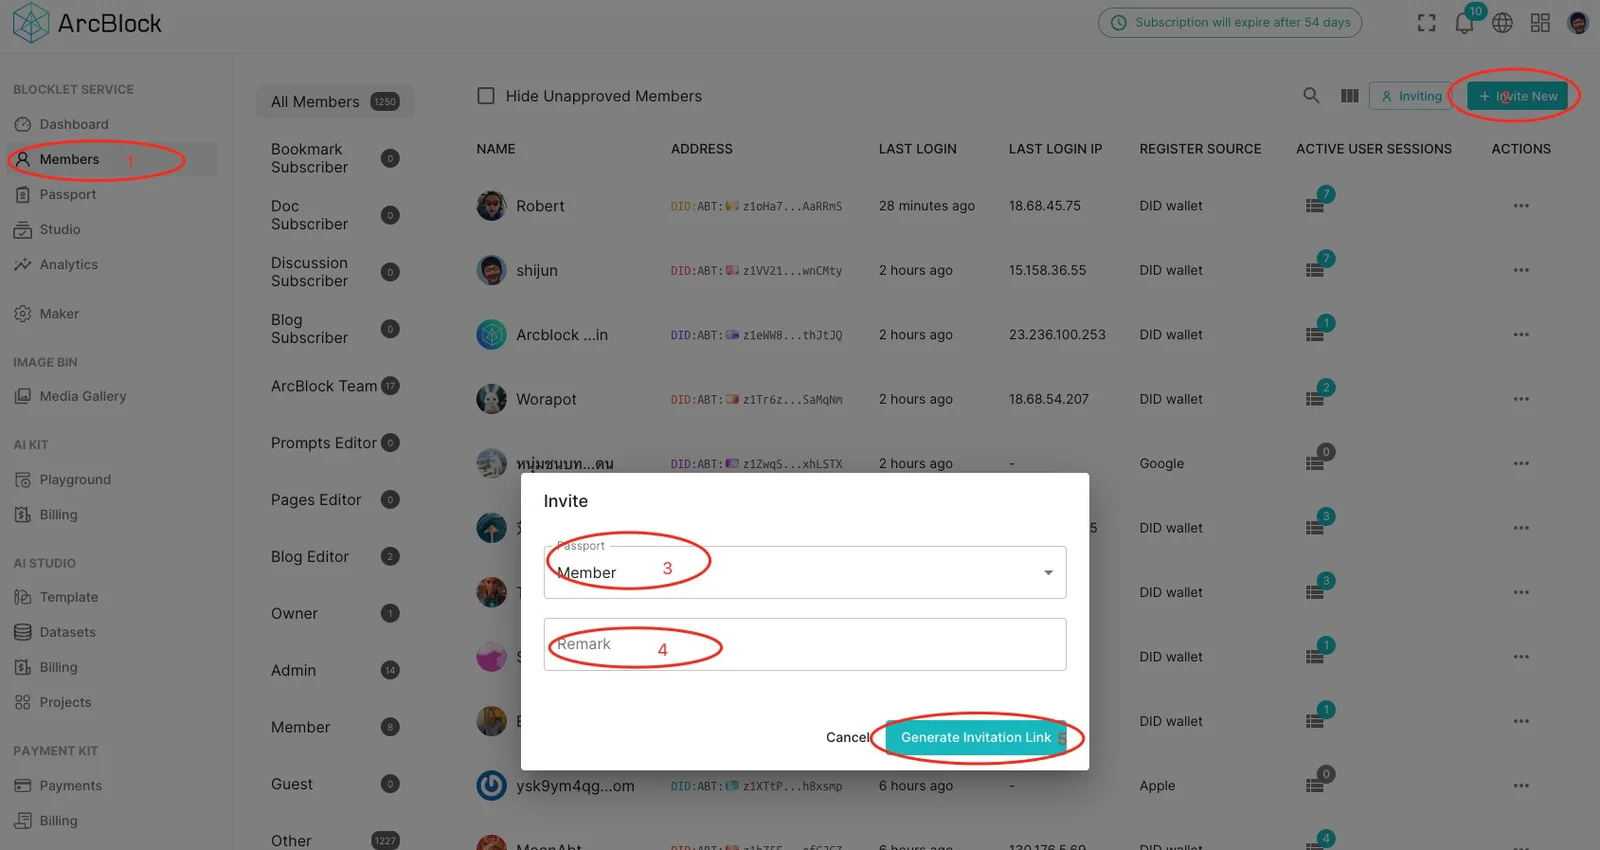Filter by Admin role

coord(335,670)
